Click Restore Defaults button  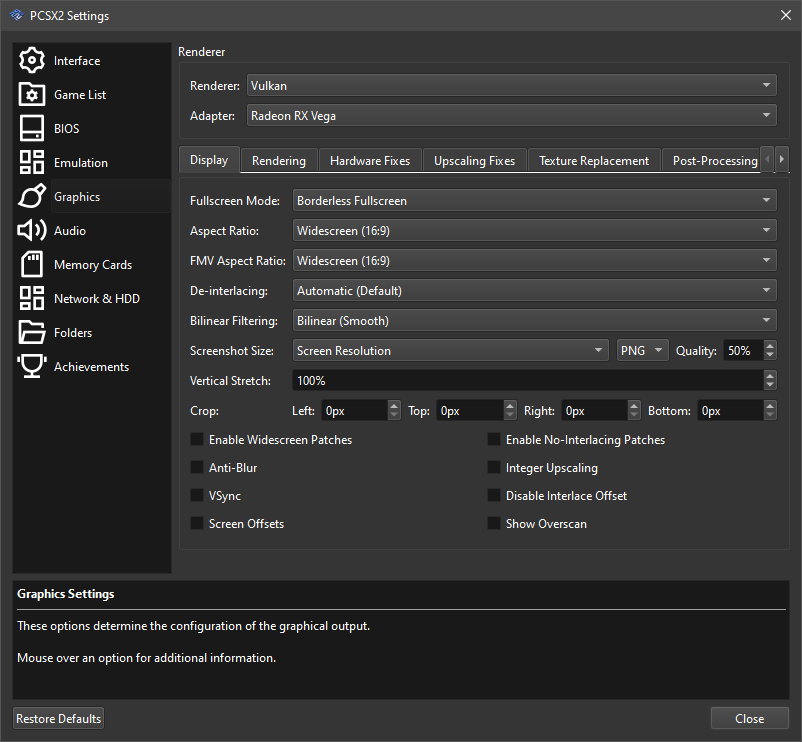(x=58, y=718)
